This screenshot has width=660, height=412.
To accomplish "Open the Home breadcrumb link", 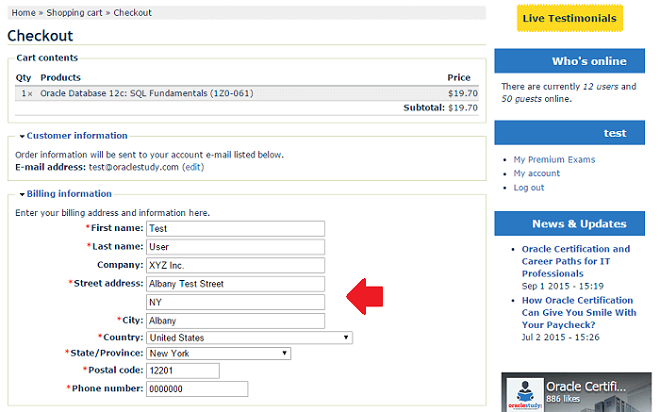I will (x=23, y=13).
